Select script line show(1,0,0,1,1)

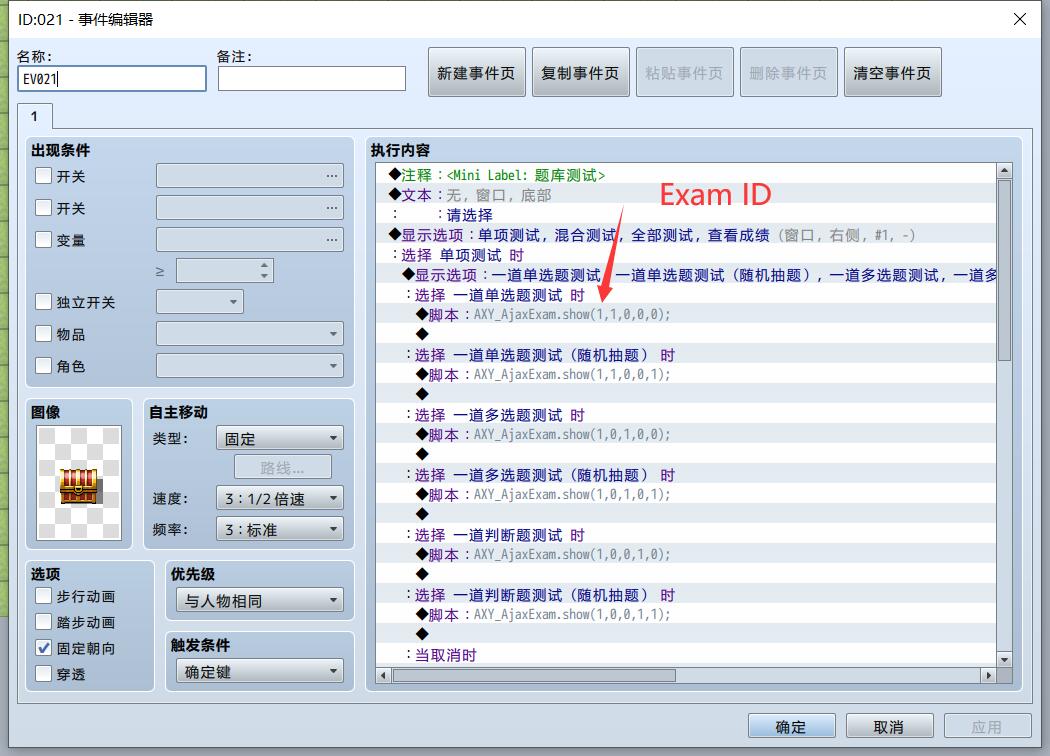686,615
